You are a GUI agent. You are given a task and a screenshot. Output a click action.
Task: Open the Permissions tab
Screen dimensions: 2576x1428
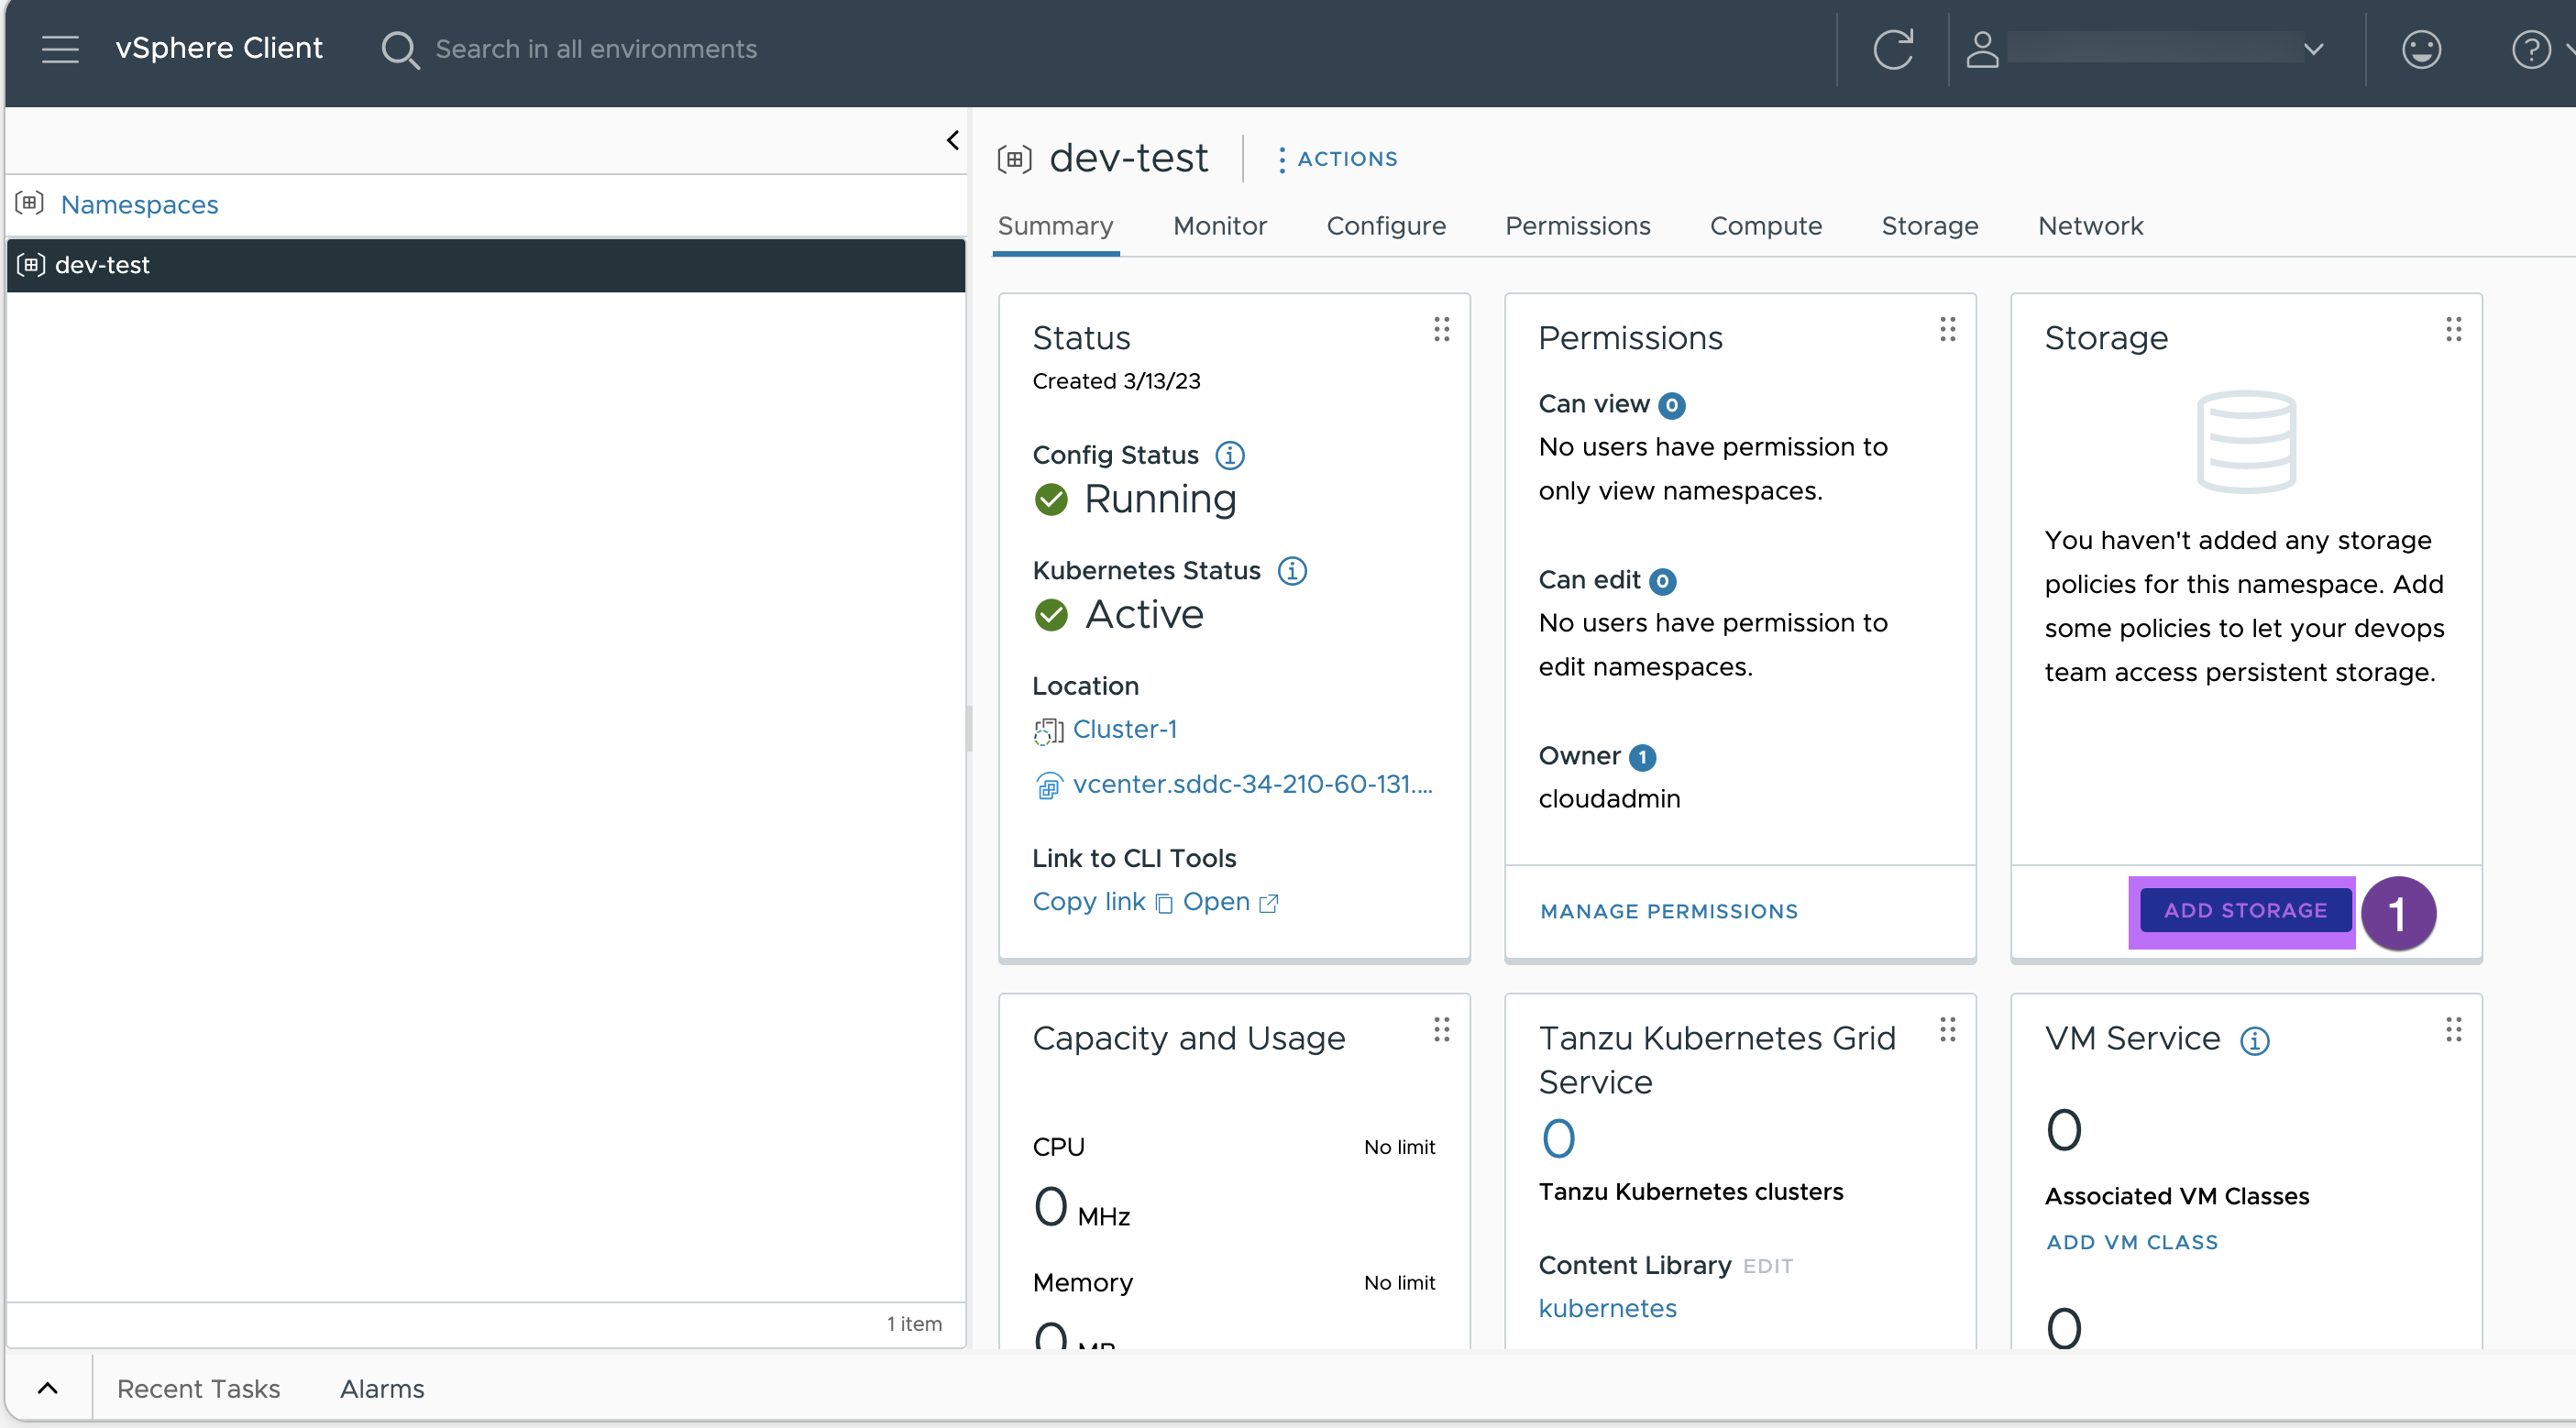pos(1577,226)
